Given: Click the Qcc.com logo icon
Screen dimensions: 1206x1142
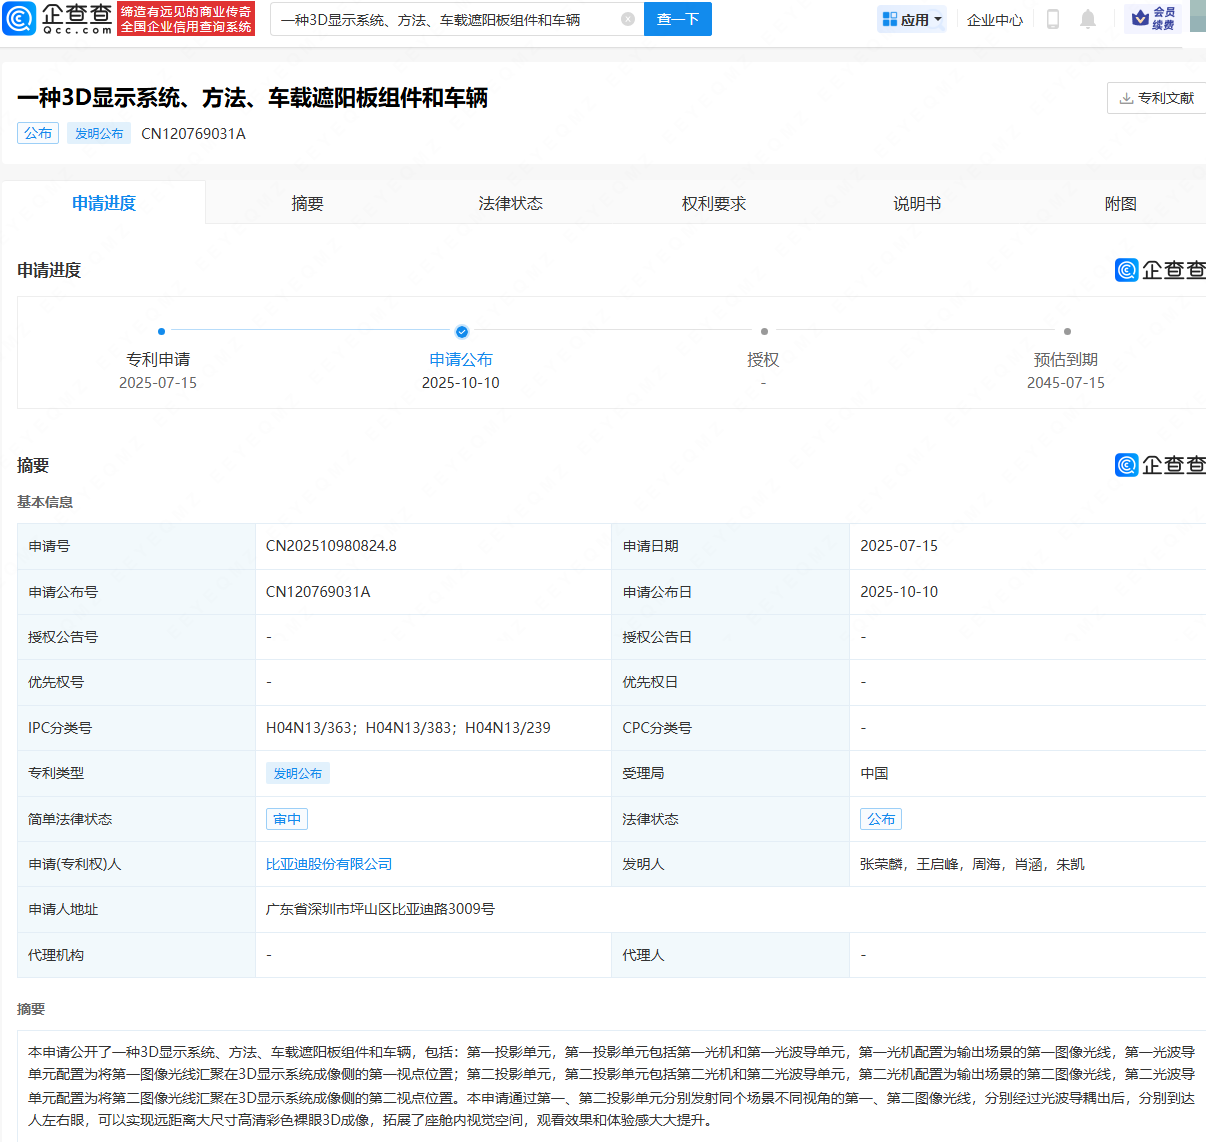Looking at the screenshot, I should click(x=19, y=19).
